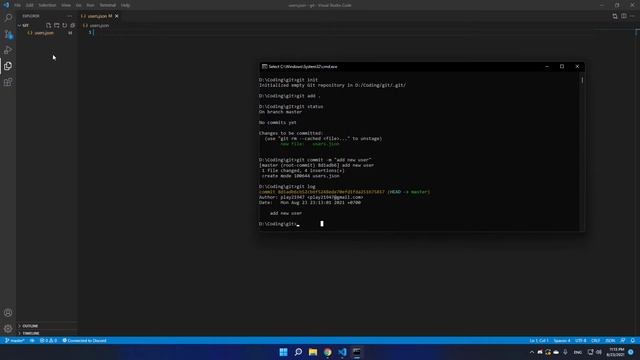This screenshot has width=640, height=360.
Task: Split the editor to the right
Action: (624, 16)
